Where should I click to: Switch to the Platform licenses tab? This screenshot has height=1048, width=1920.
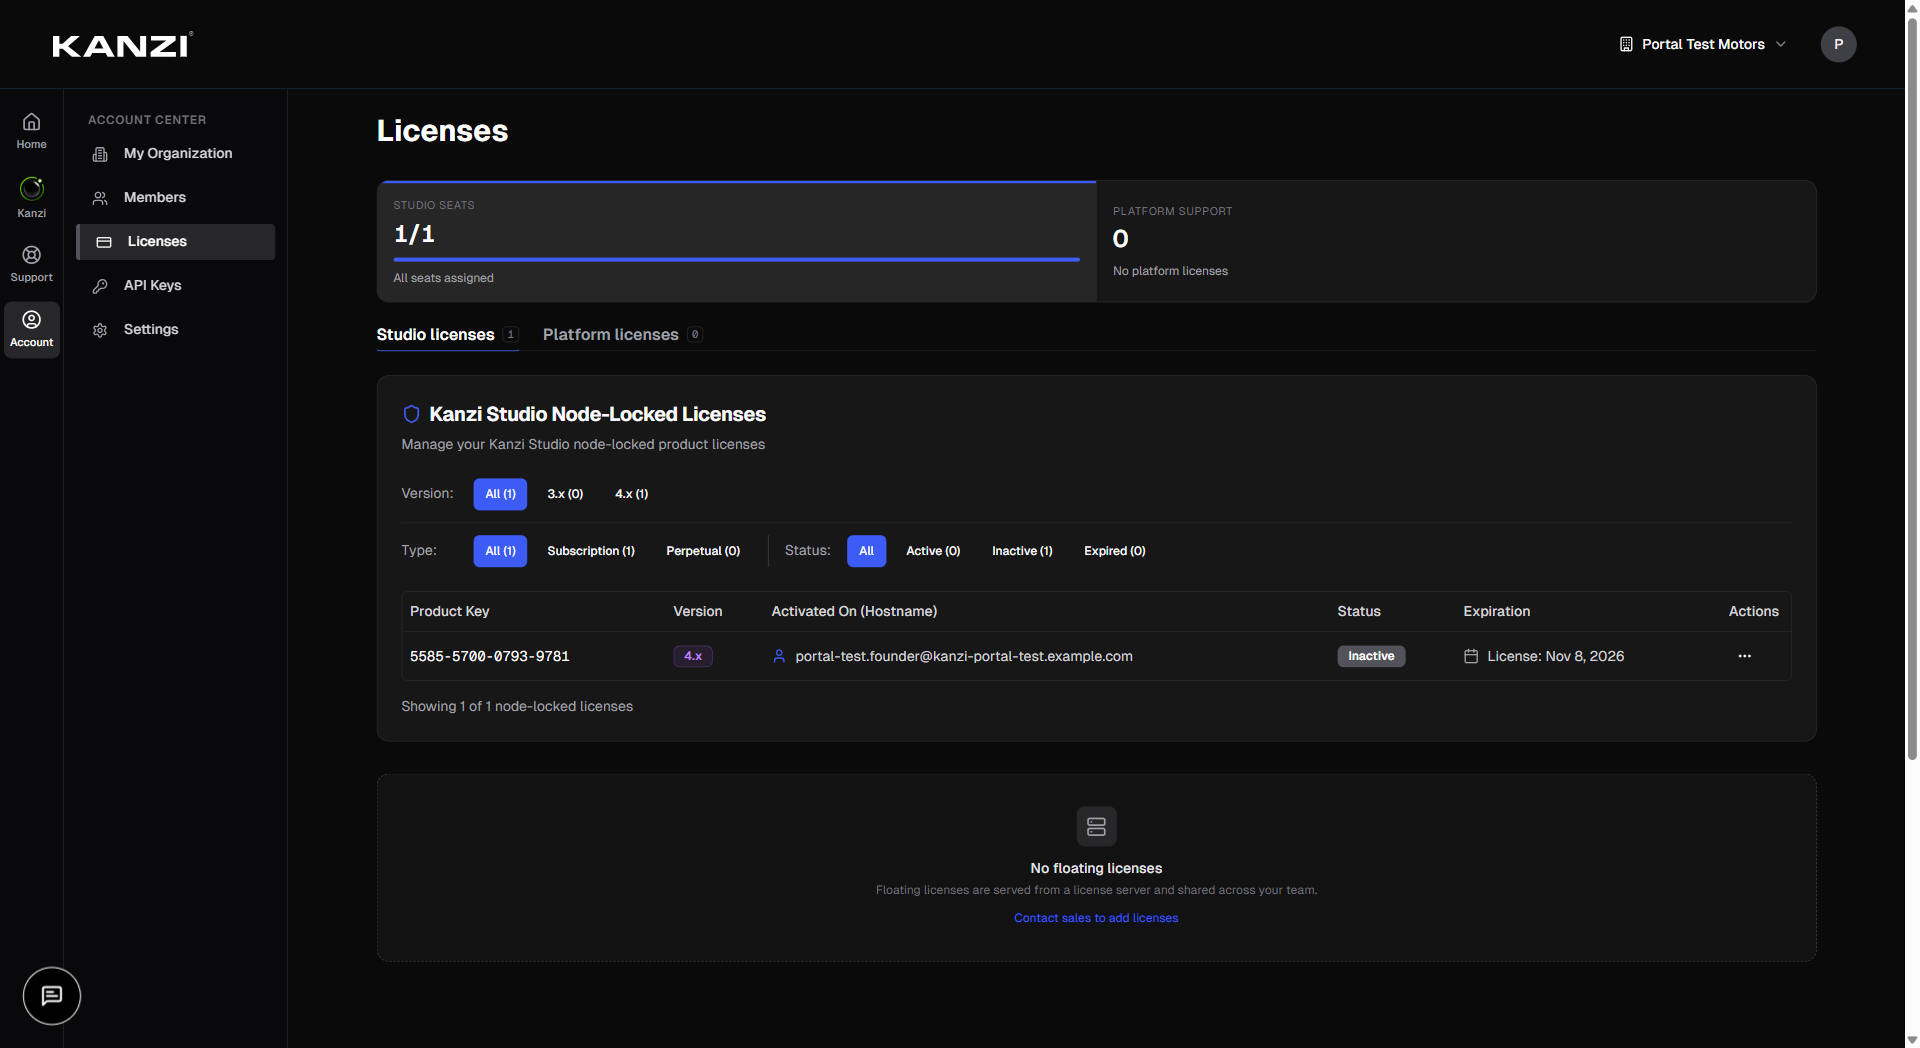pos(622,335)
